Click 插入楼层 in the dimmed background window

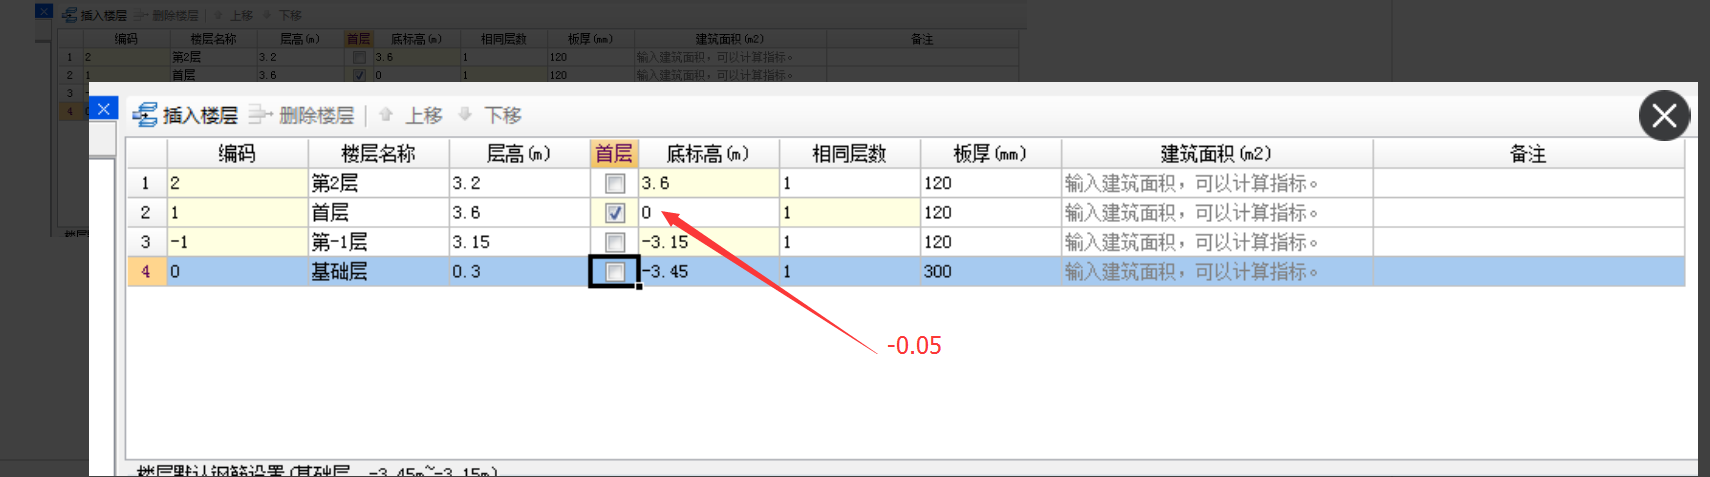click(94, 15)
